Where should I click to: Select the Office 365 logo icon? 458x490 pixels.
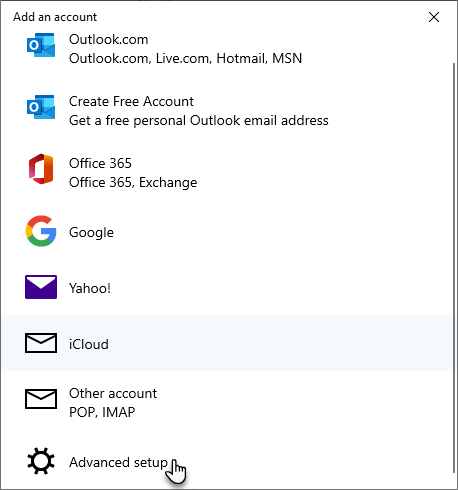coord(41,169)
